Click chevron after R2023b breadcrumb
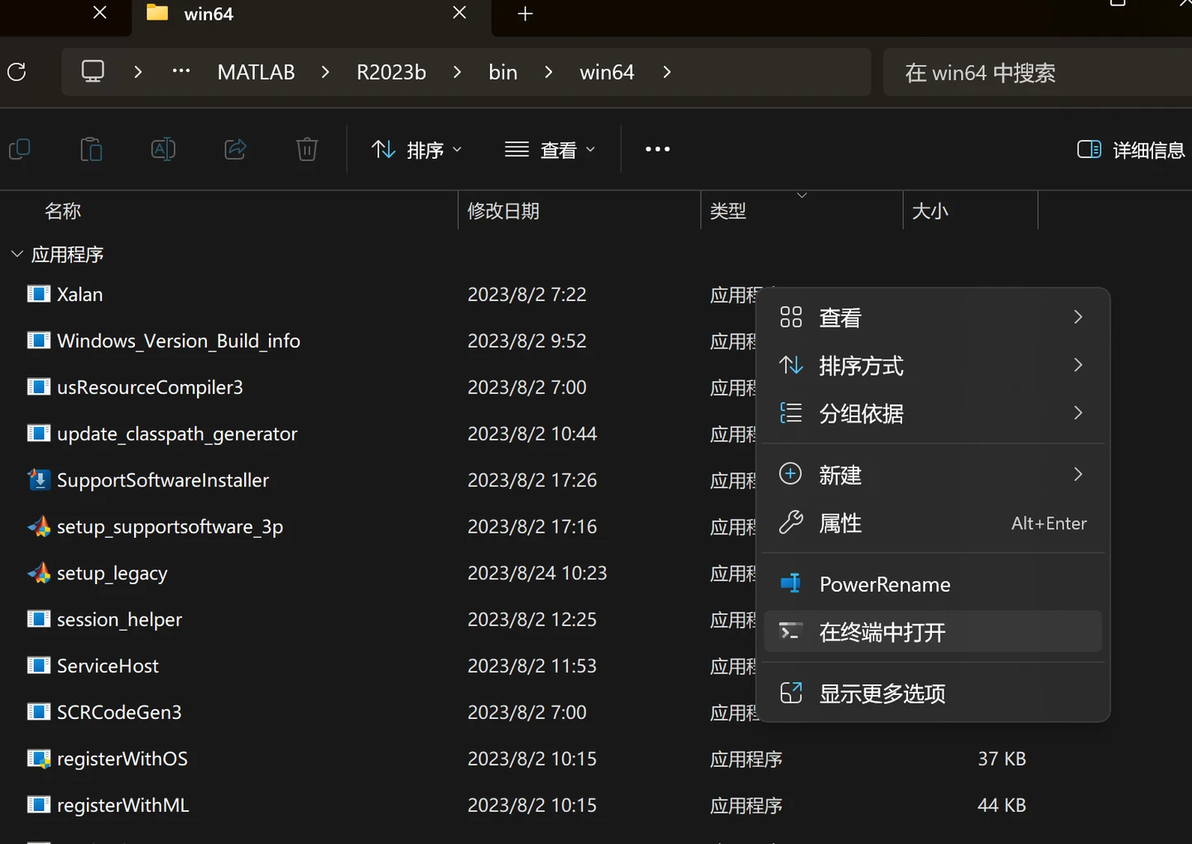 (457, 72)
